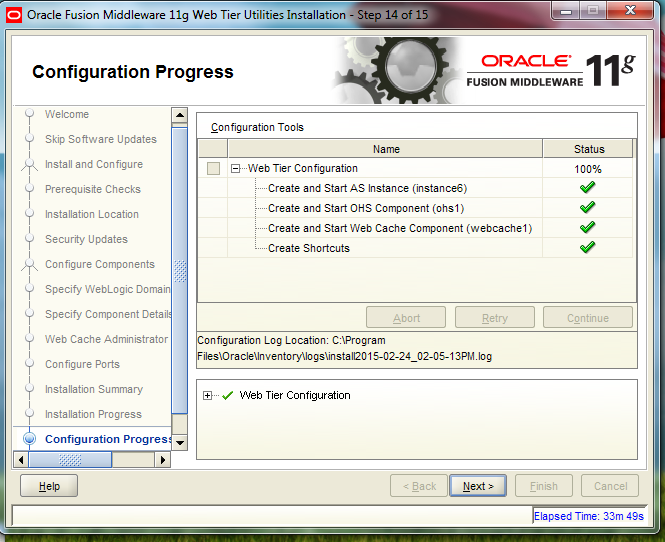
Task: Click the Status column header
Action: (589, 149)
